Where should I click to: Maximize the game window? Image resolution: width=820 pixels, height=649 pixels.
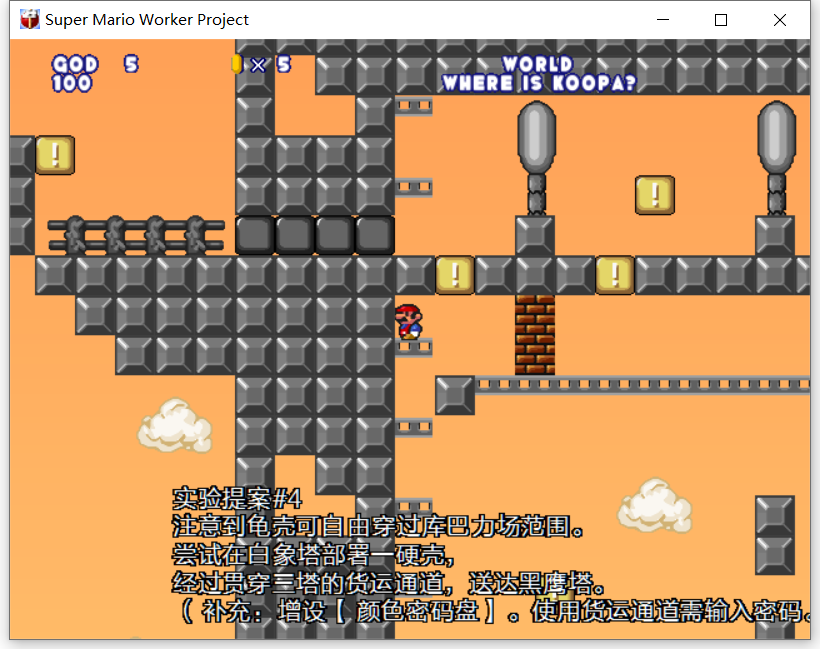click(721, 20)
